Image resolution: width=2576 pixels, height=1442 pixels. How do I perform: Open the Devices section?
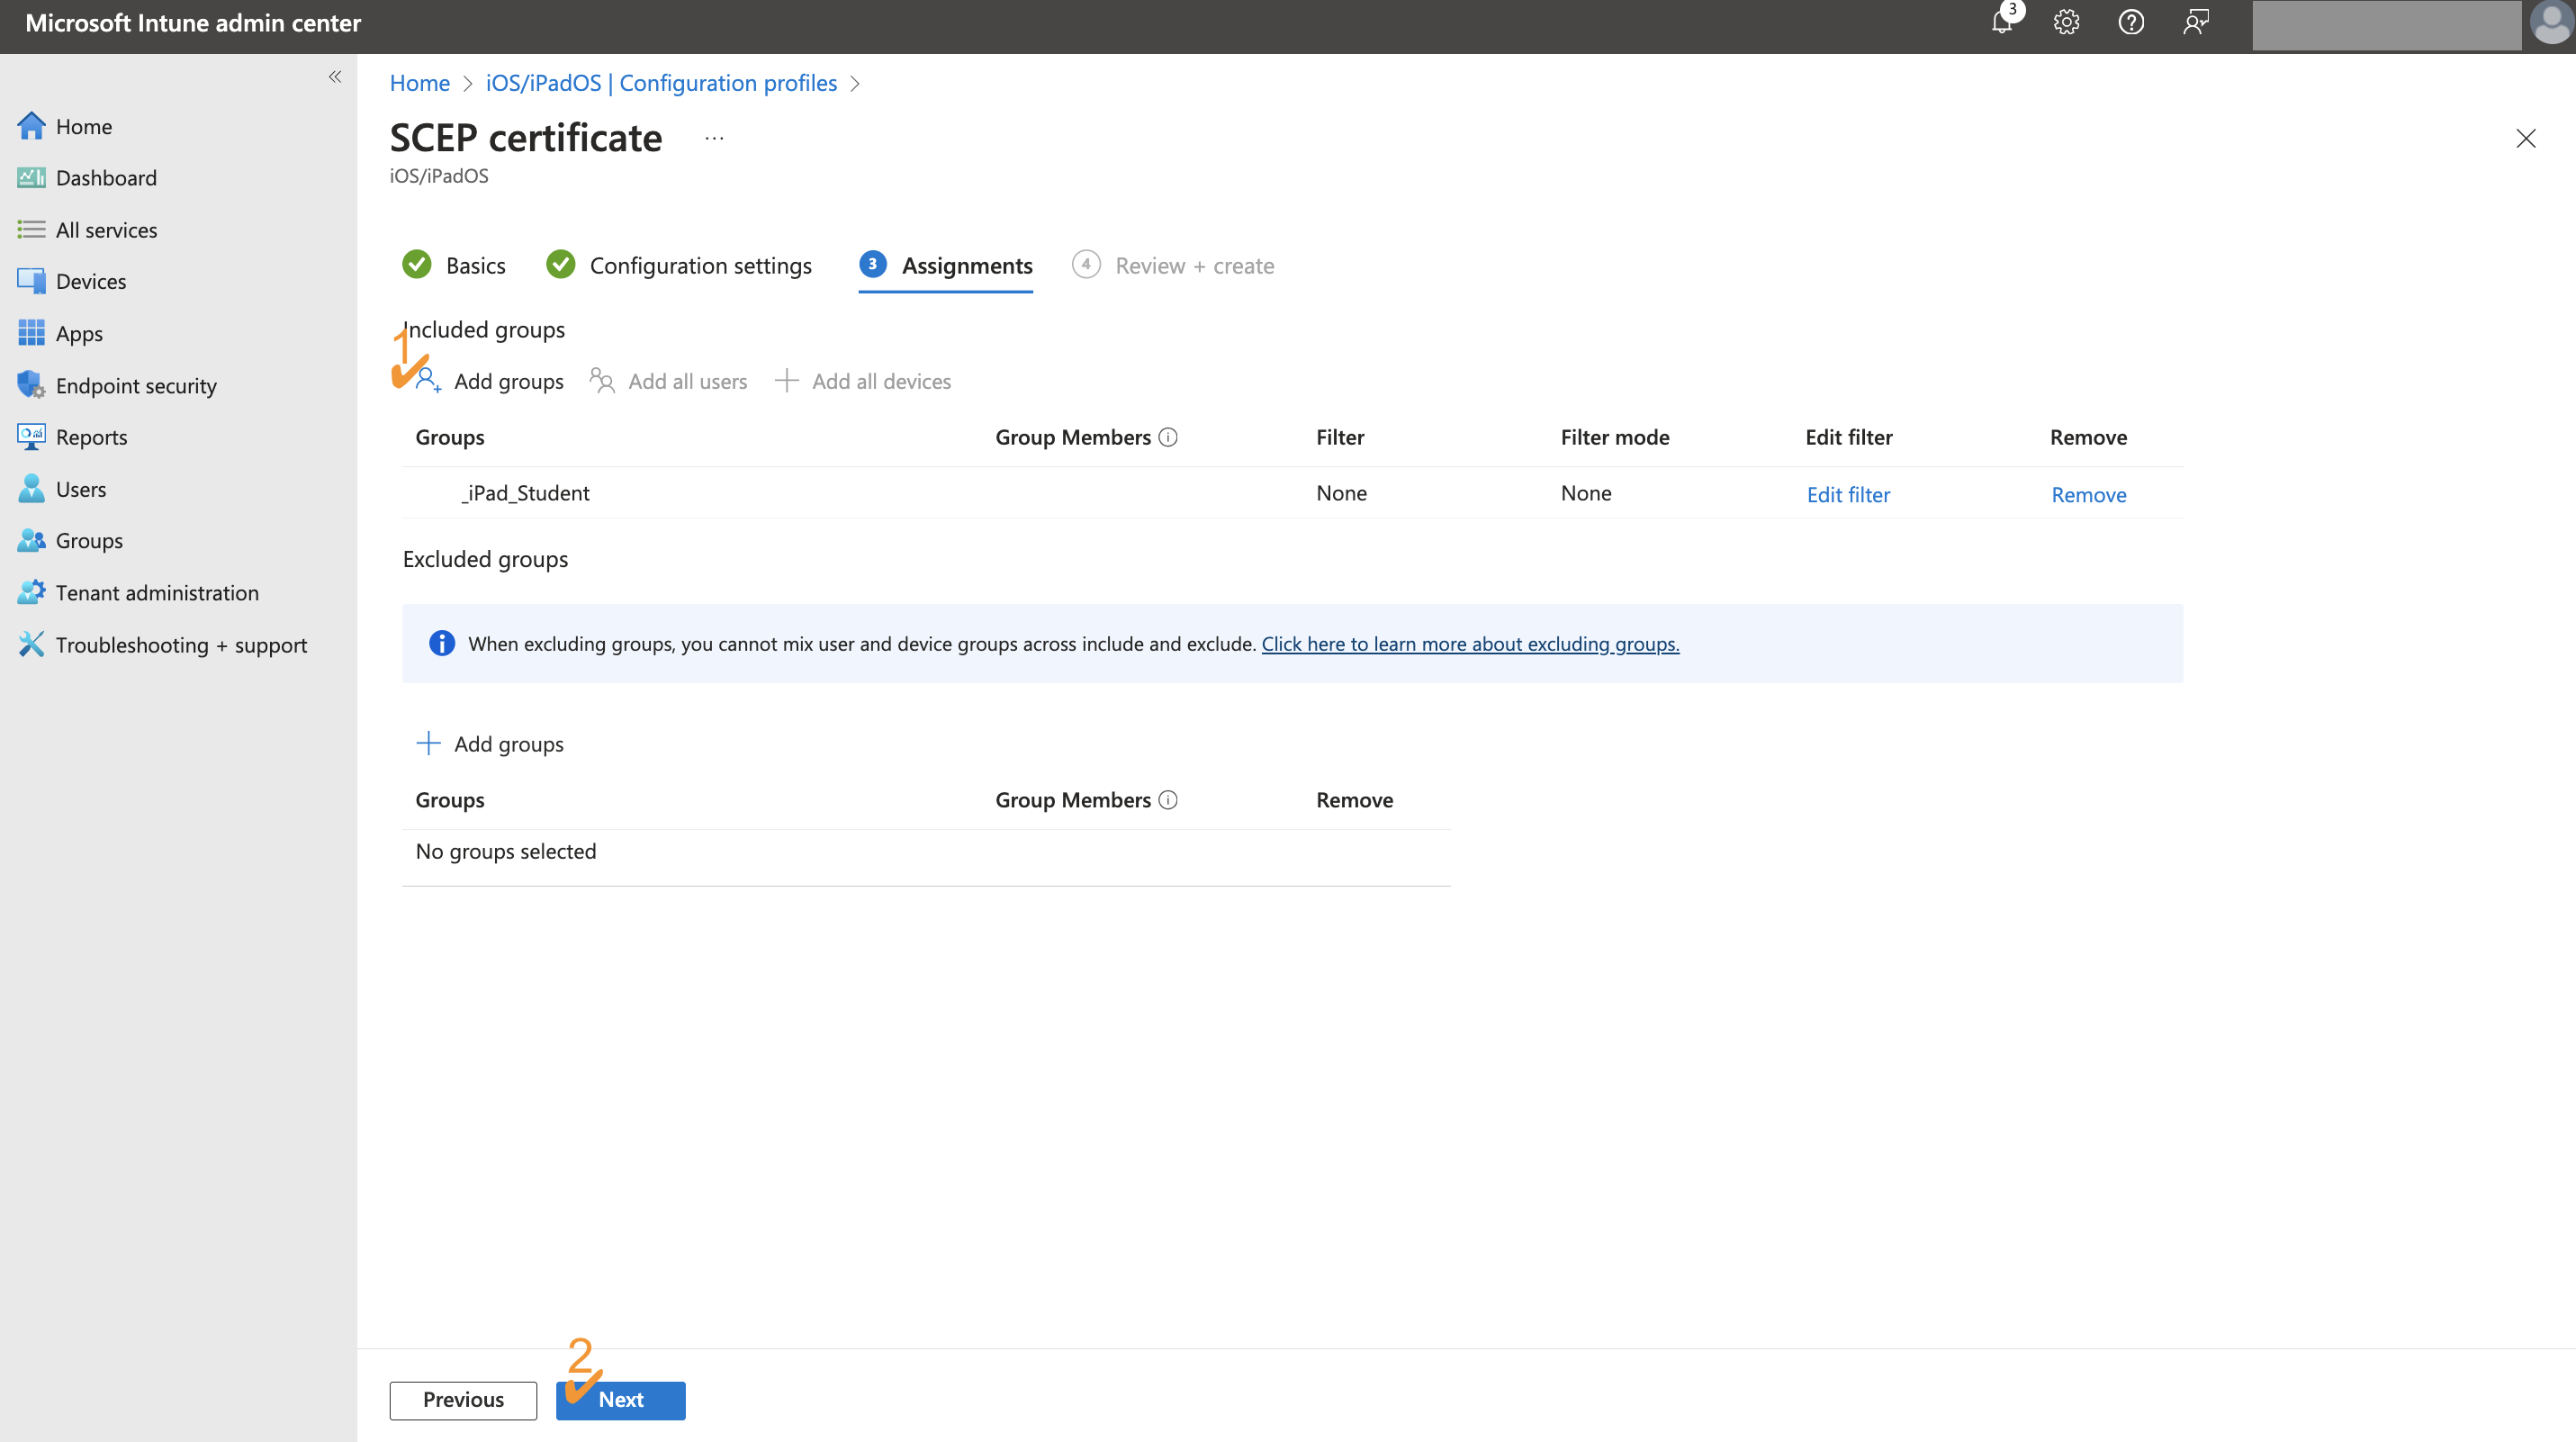point(91,281)
